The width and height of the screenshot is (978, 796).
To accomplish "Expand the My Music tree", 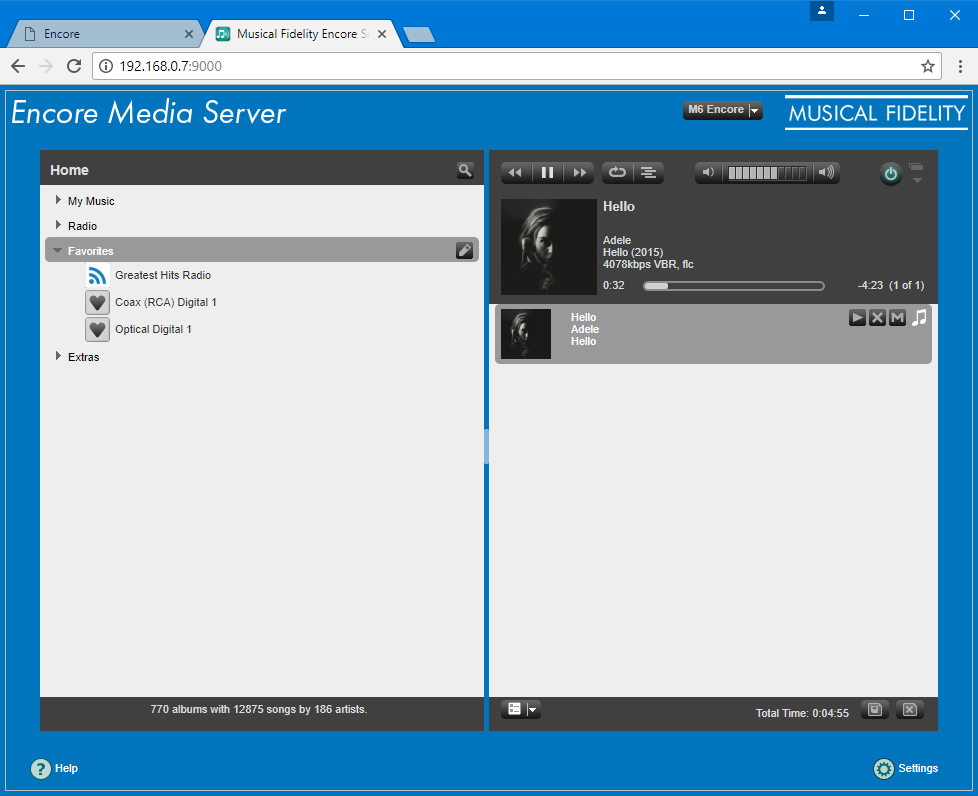I will (59, 200).
